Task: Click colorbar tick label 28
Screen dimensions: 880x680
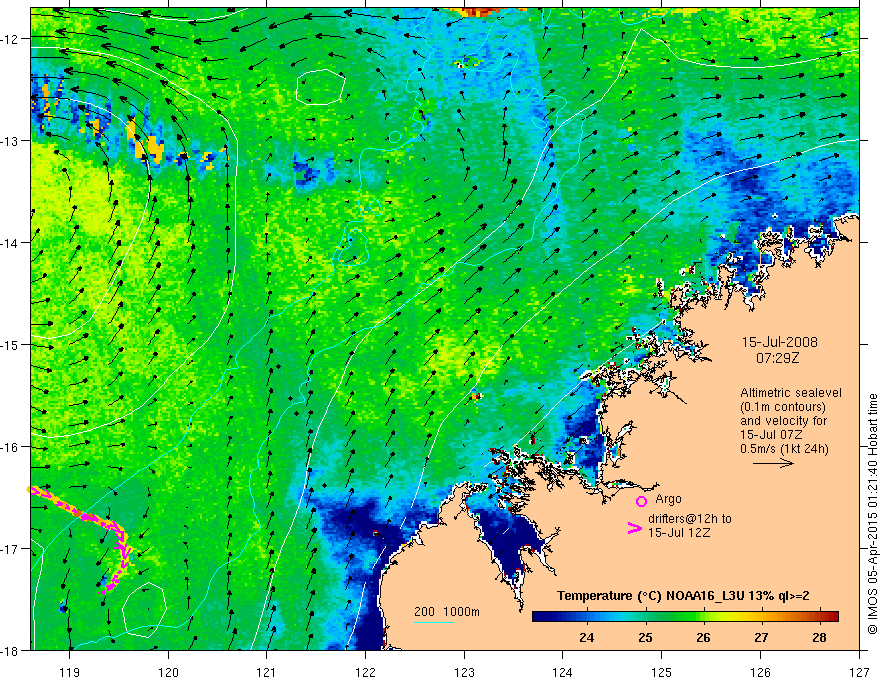Action: 819,637
